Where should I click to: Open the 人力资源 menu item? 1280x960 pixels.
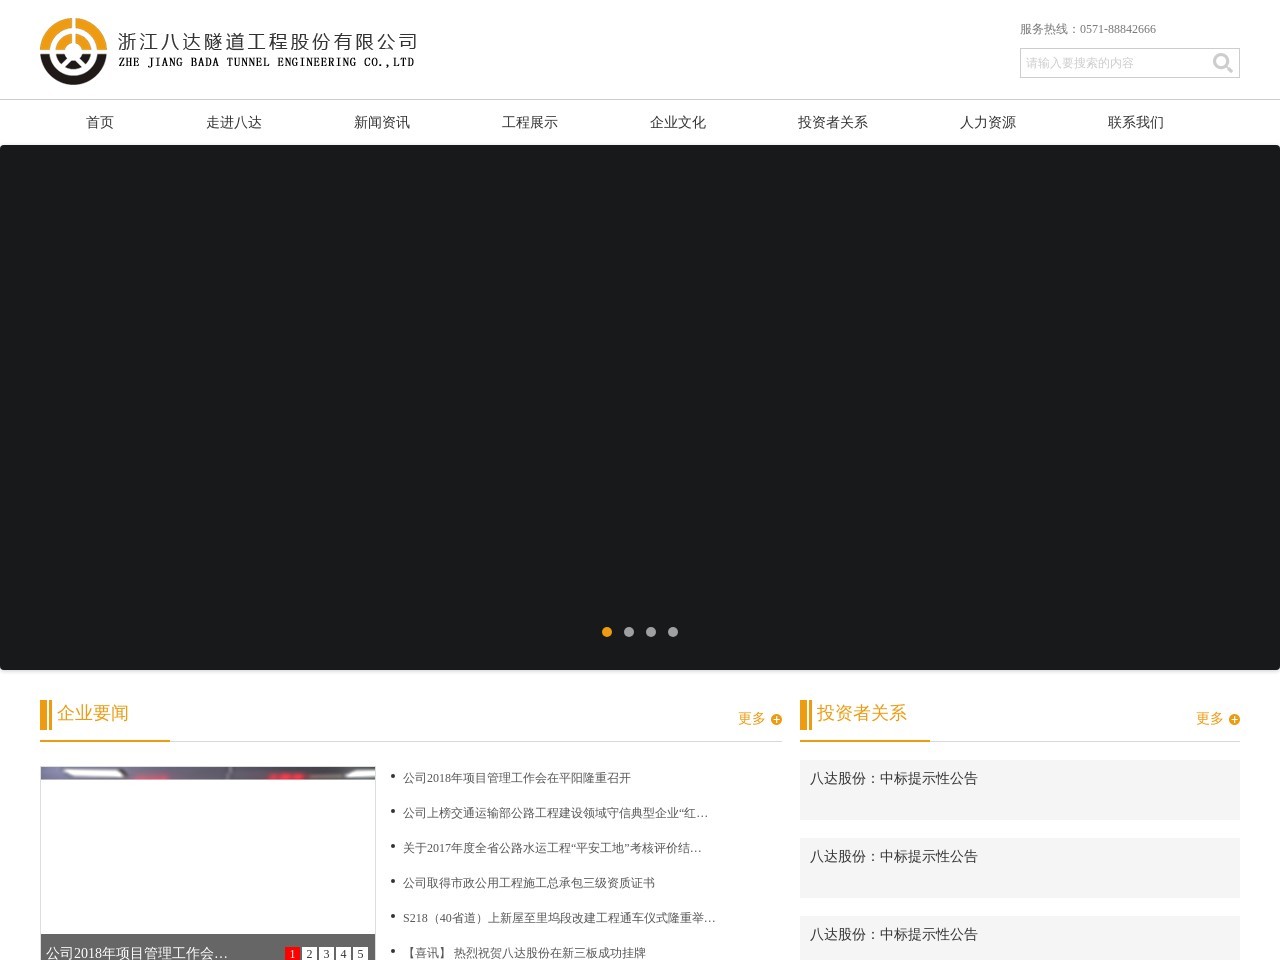(988, 122)
